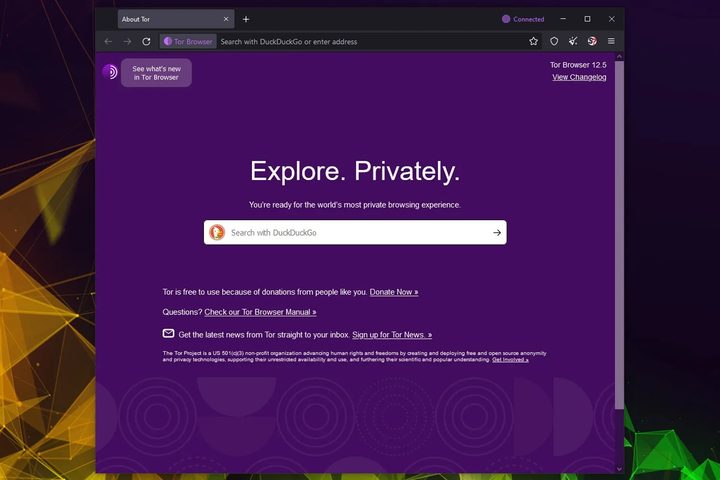The height and width of the screenshot is (480, 720).
Task: Click the Donate Now link
Action: [x=394, y=292]
